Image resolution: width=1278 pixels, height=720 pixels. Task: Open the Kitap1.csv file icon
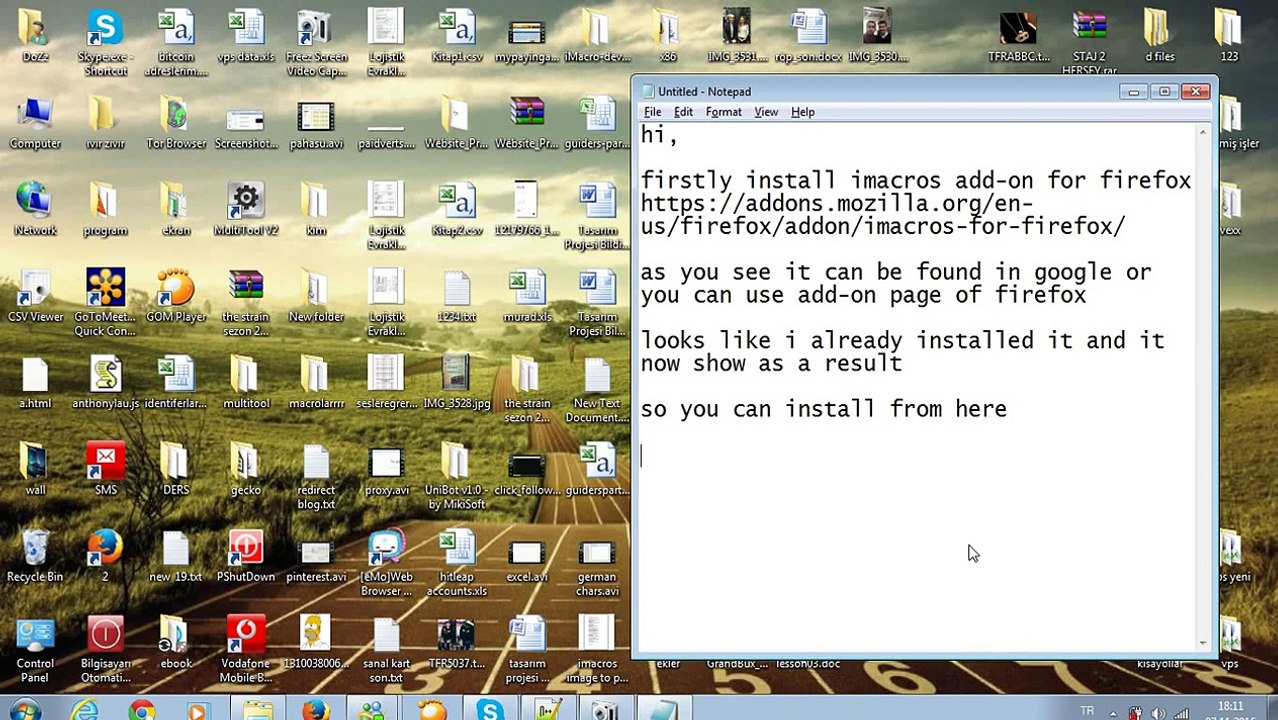click(456, 36)
